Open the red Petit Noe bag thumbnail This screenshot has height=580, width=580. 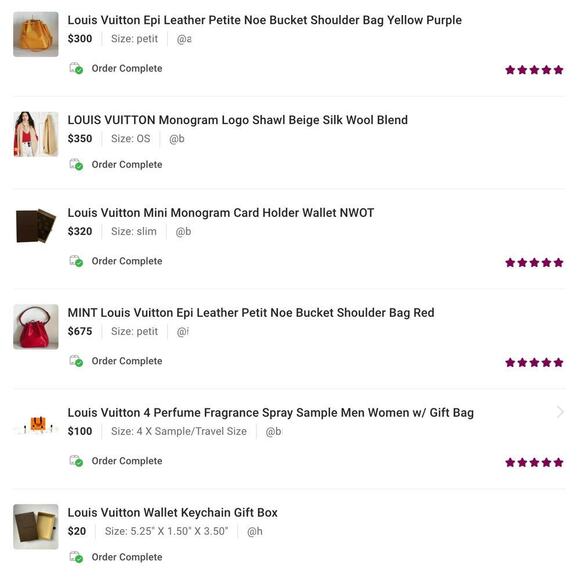coord(36,327)
